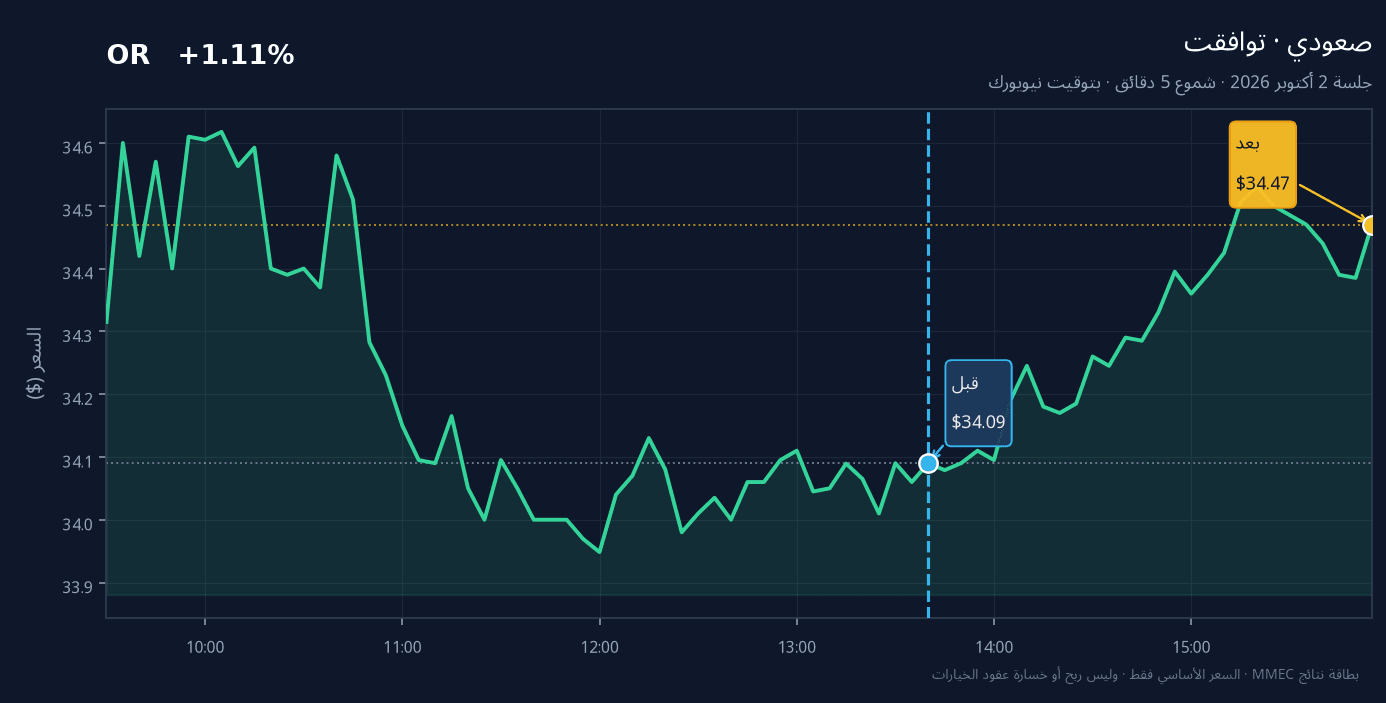Click the "OR" ticker symbol
Viewport: 1386px width, 703px height.
pos(128,56)
